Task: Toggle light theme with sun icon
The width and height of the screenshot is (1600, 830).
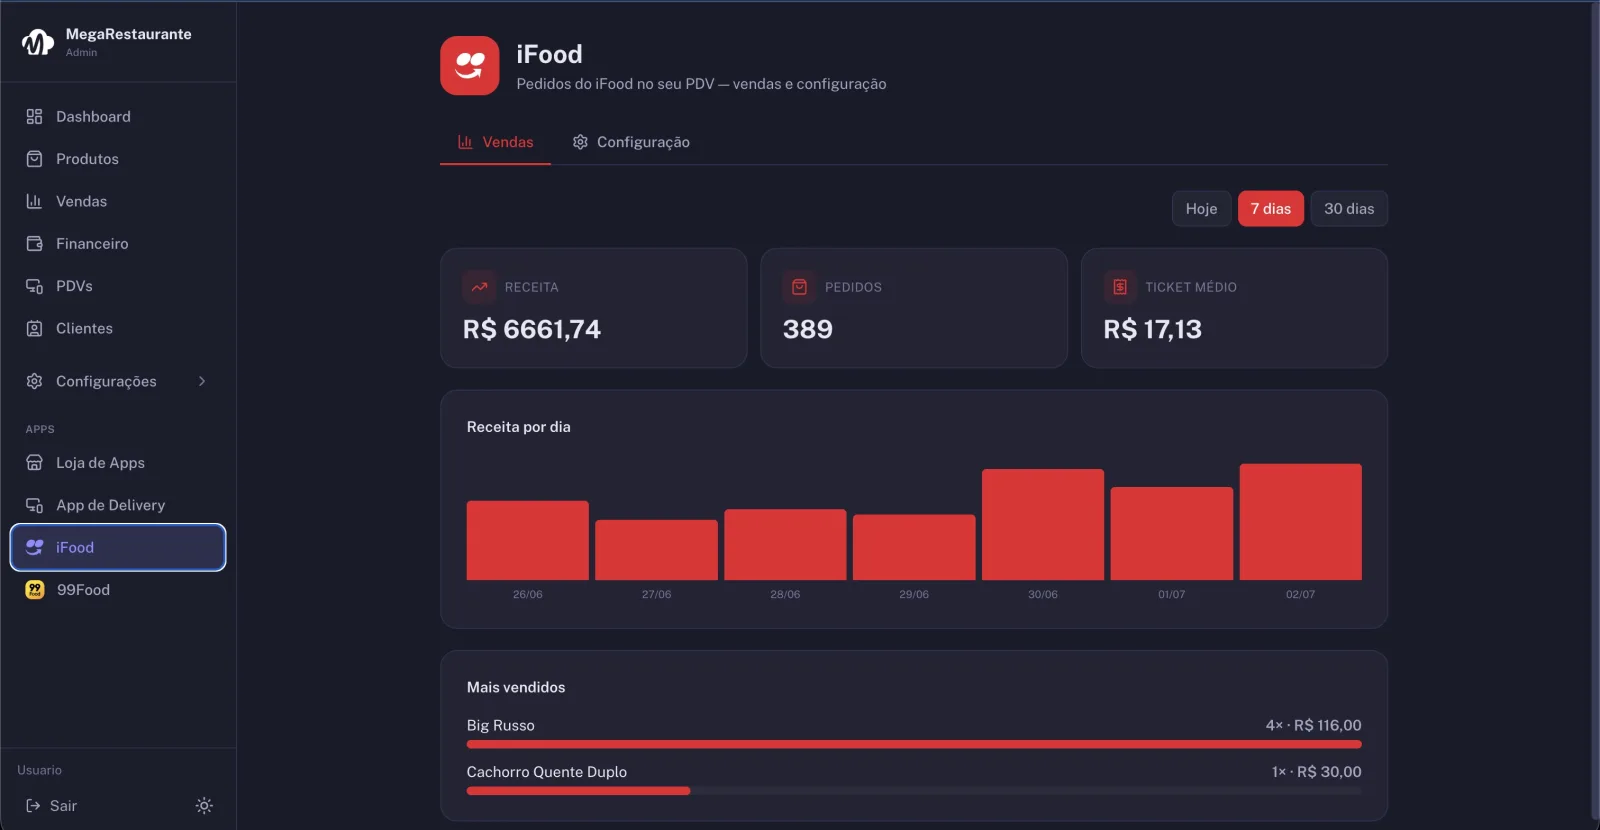Action: click(x=204, y=806)
